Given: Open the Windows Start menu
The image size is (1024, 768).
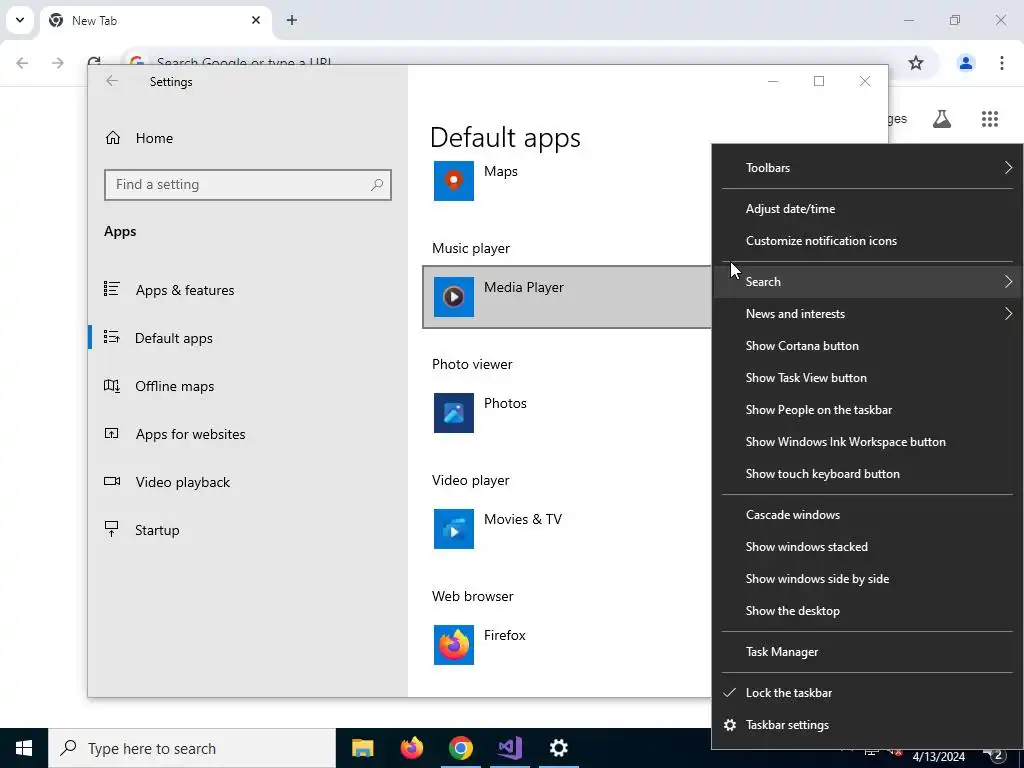Looking at the screenshot, I should click(x=24, y=748).
